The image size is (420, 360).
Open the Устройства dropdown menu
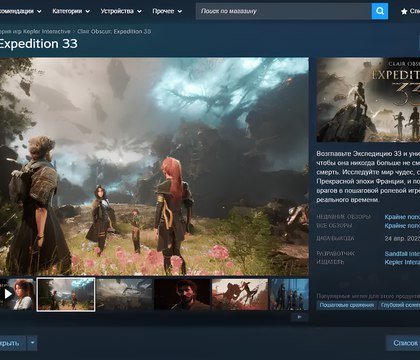point(121,11)
